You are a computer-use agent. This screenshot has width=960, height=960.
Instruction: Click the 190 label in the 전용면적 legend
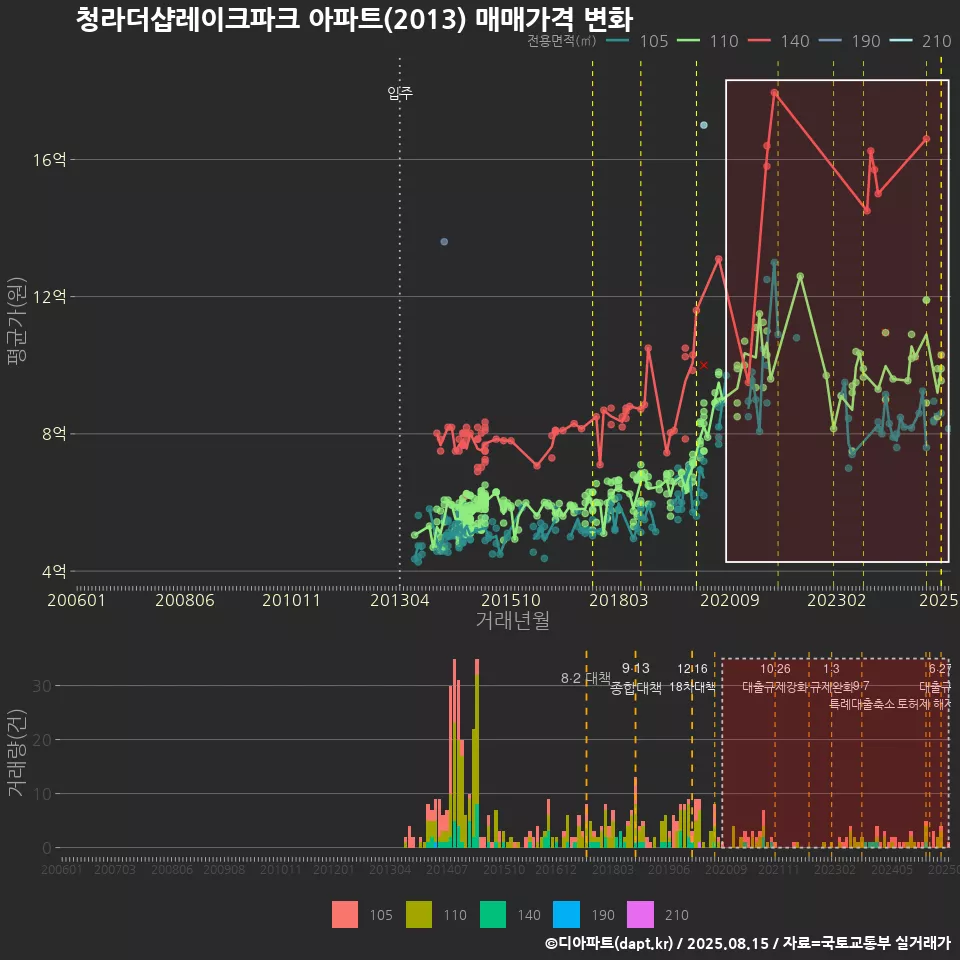click(866, 41)
